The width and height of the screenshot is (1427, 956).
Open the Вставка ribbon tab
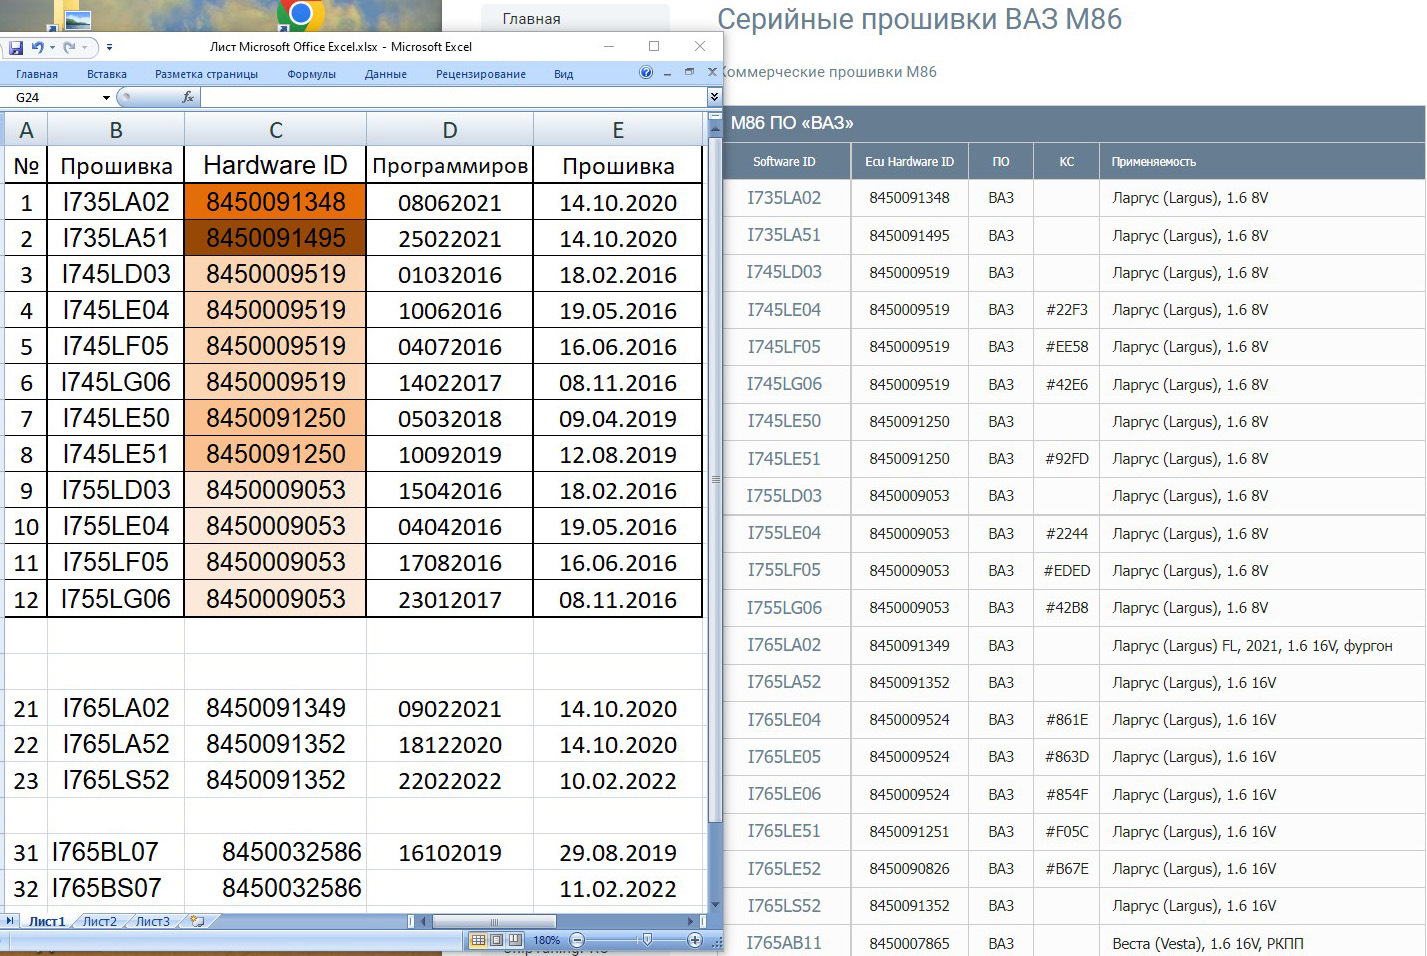(x=107, y=74)
